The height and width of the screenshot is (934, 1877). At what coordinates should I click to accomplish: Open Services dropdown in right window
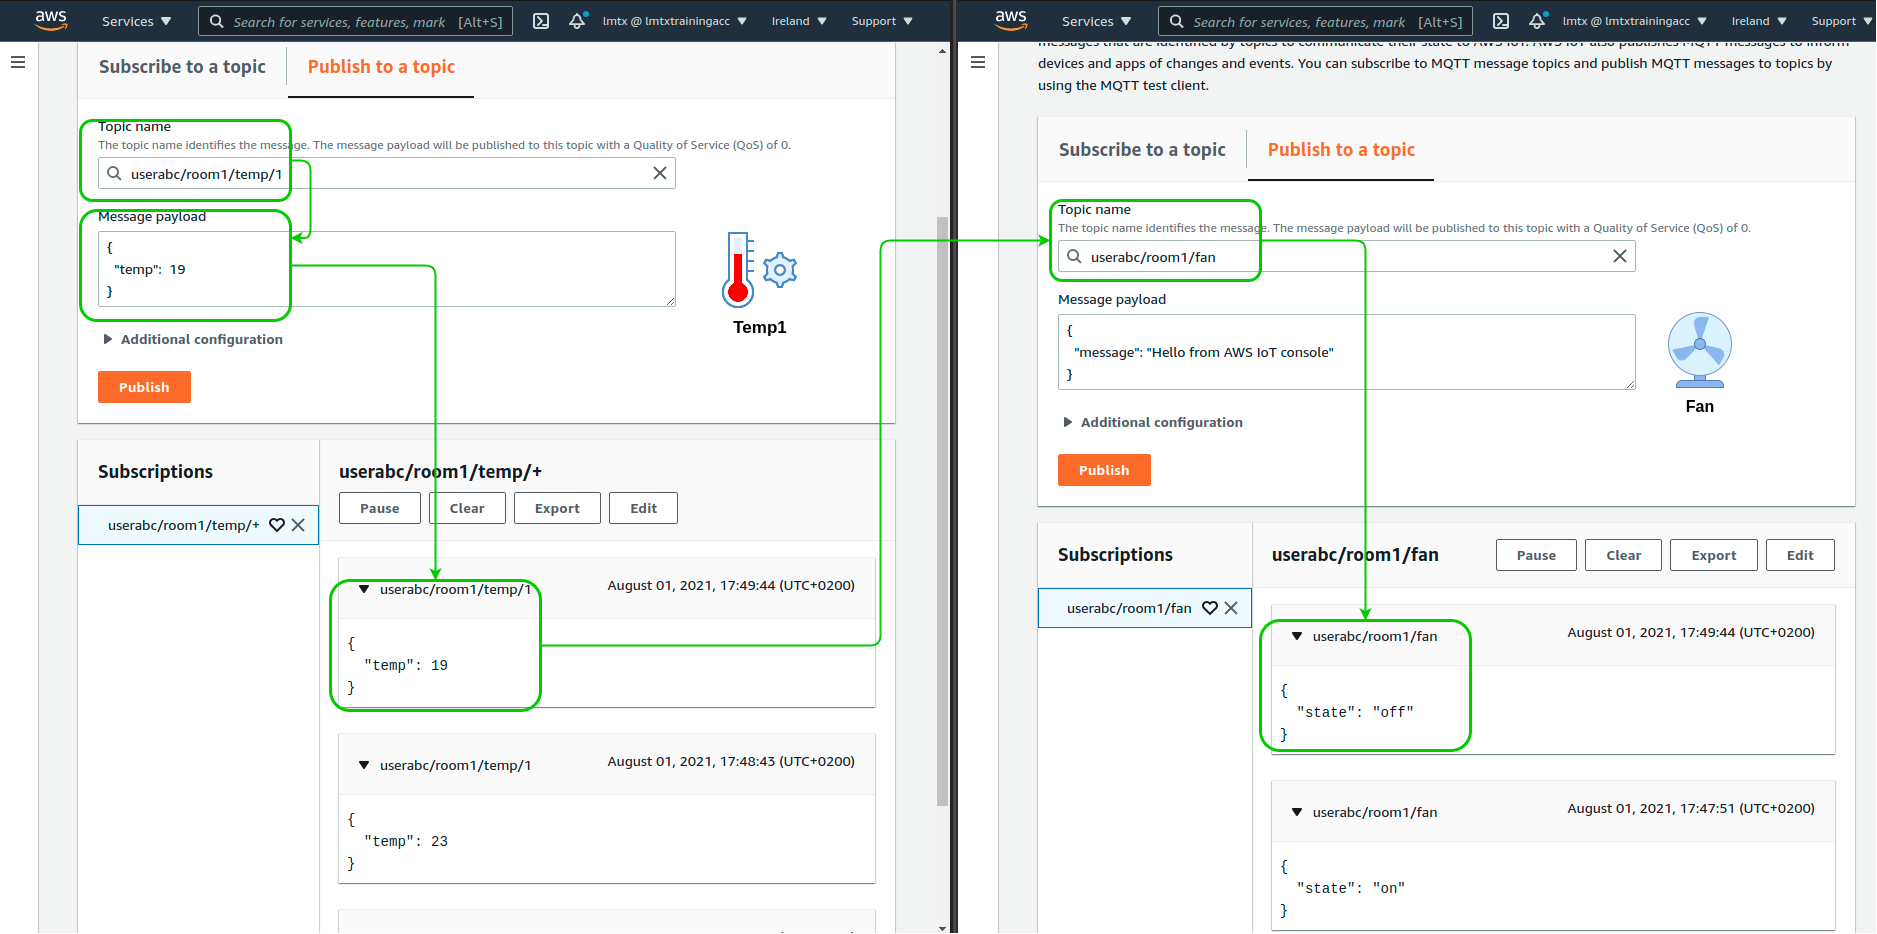click(x=1096, y=21)
